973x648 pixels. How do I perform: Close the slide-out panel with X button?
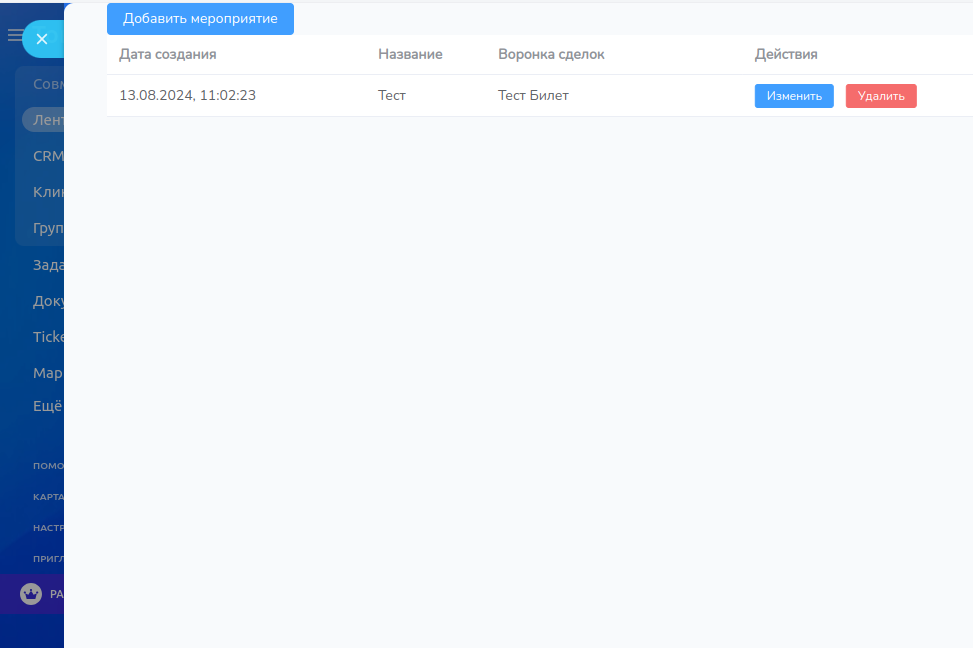pos(42,39)
